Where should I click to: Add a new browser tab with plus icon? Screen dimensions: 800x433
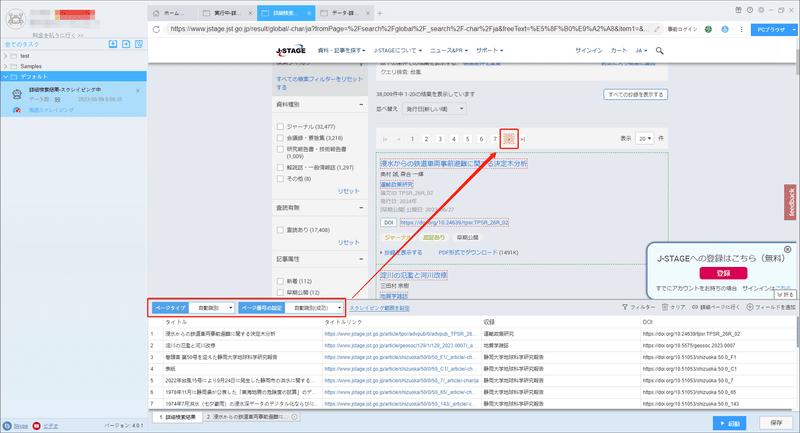(x=380, y=13)
